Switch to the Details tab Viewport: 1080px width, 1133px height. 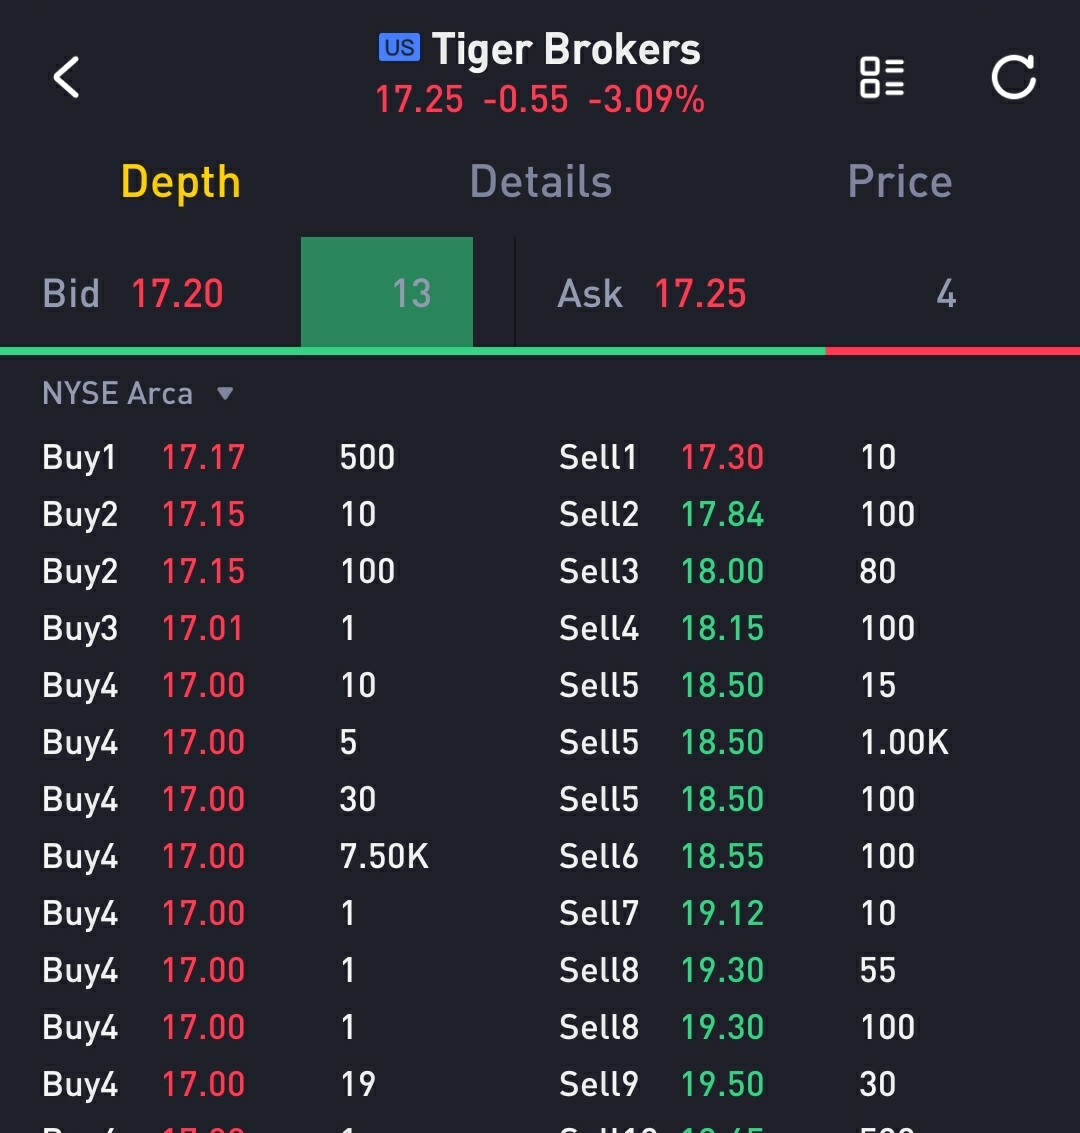(x=540, y=182)
